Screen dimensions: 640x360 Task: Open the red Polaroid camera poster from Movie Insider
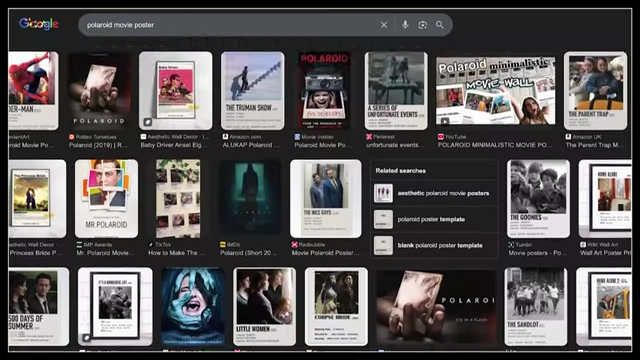point(324,91)
